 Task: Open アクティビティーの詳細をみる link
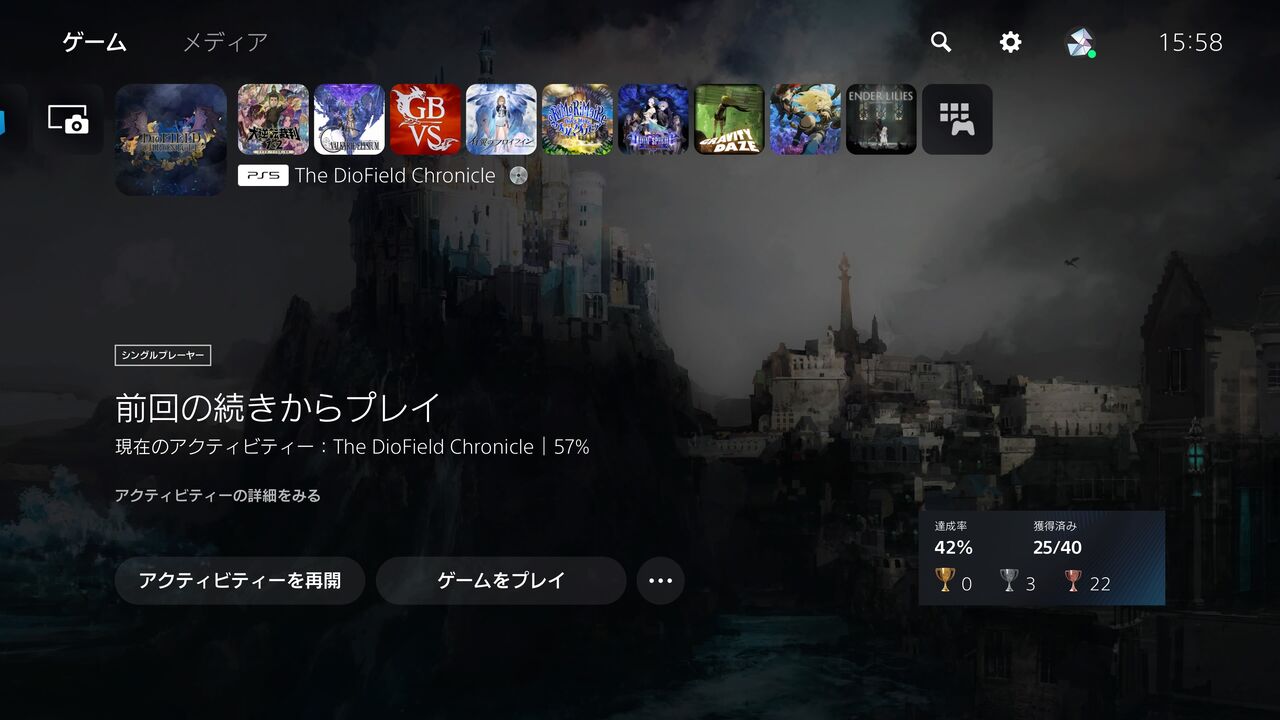pyautogui.click(x=218, y=495)
